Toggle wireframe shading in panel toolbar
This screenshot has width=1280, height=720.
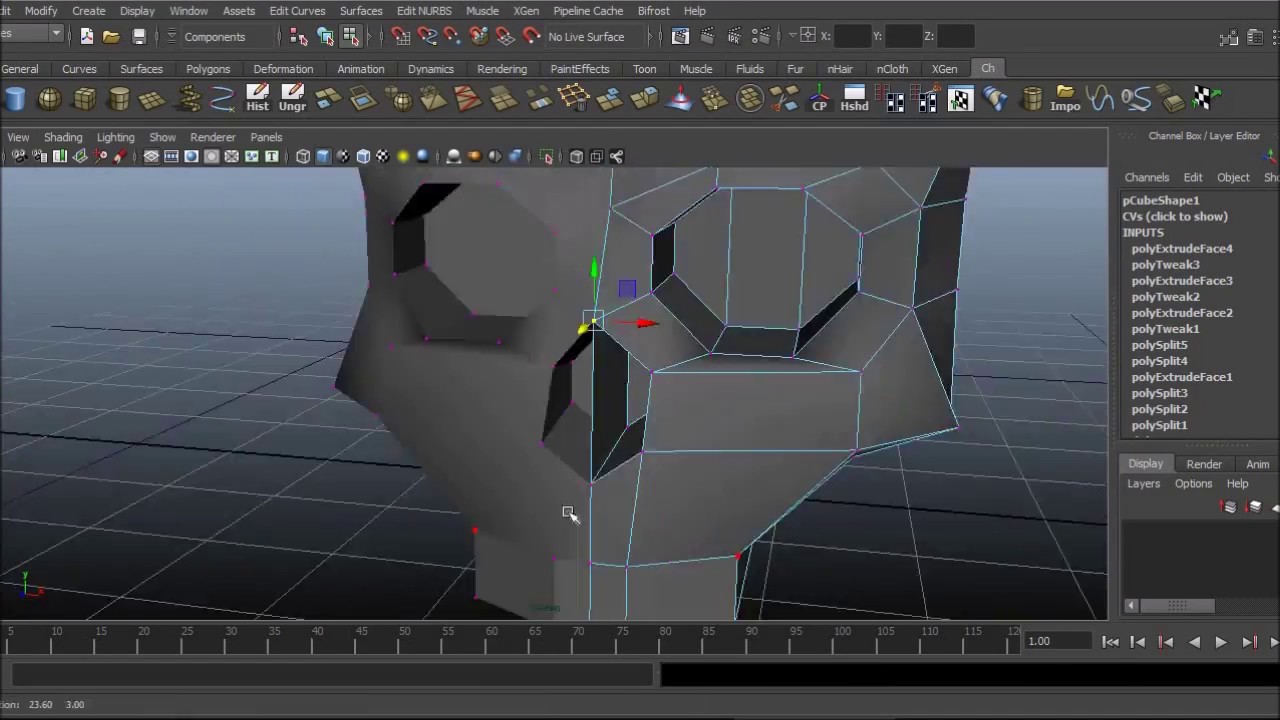coord(303,157)
